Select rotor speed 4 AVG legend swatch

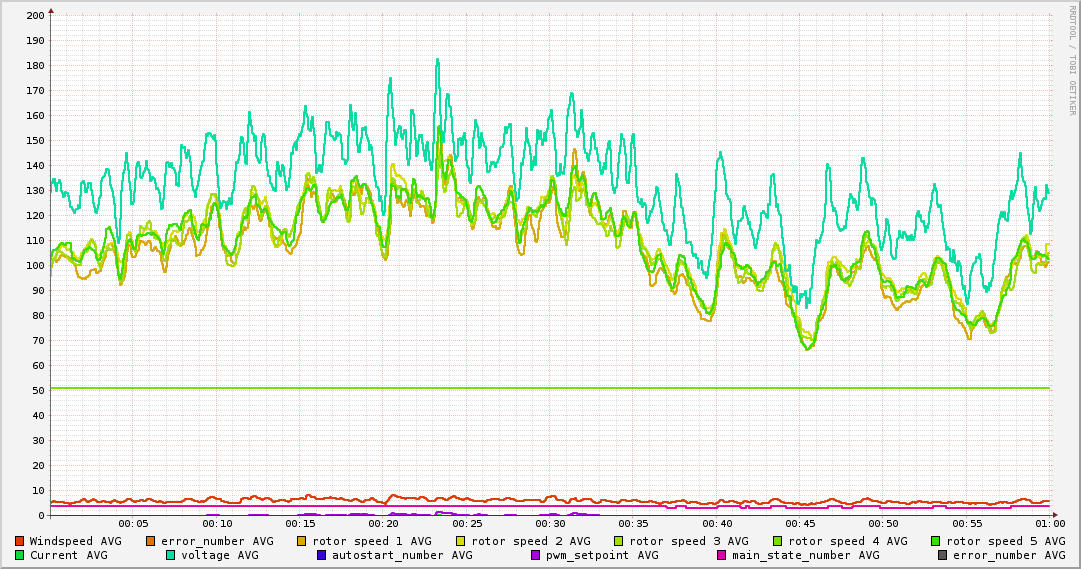click(x=778, y=541)
